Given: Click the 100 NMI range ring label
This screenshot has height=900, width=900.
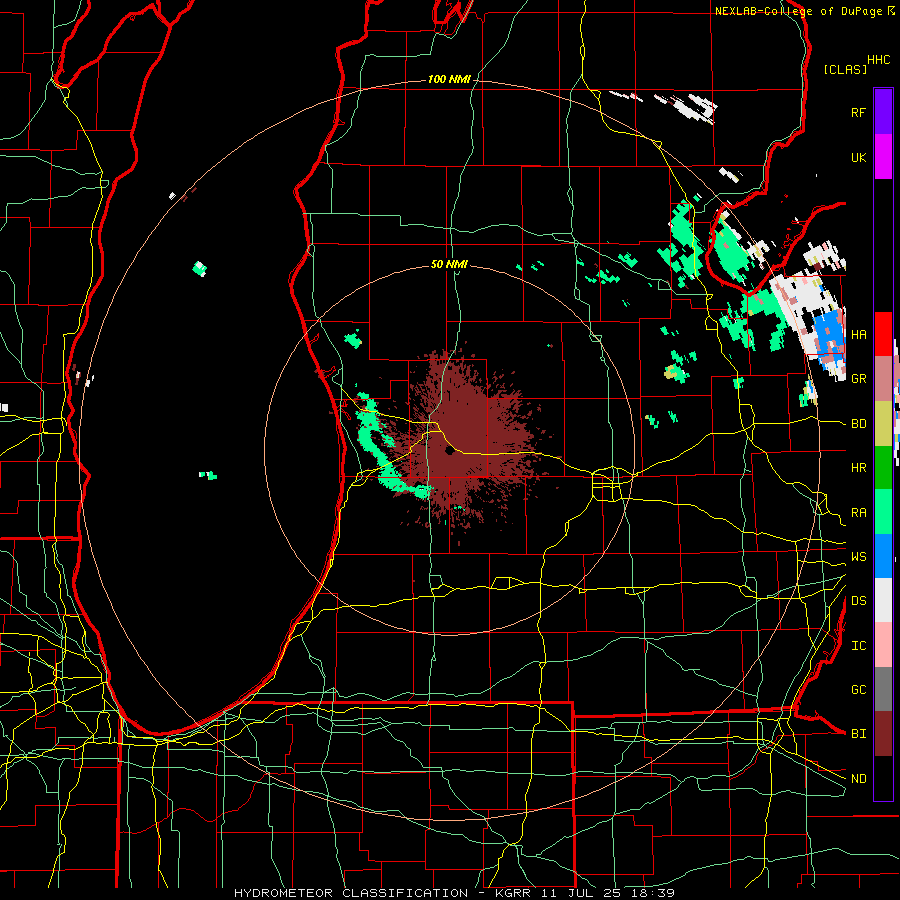Looking at the screenshot, I should (x=449, y=79).
